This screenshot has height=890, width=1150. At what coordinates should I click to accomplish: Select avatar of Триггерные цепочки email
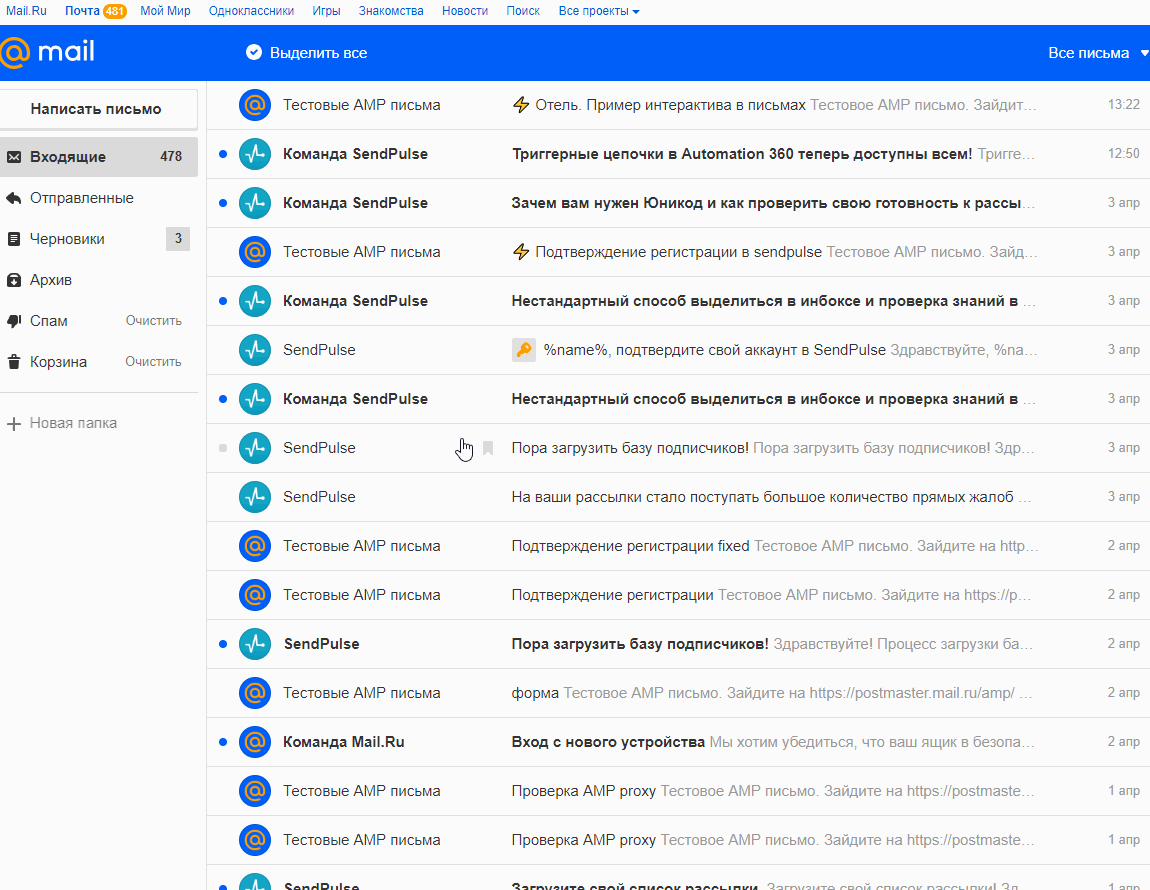[x=254, y=154]
